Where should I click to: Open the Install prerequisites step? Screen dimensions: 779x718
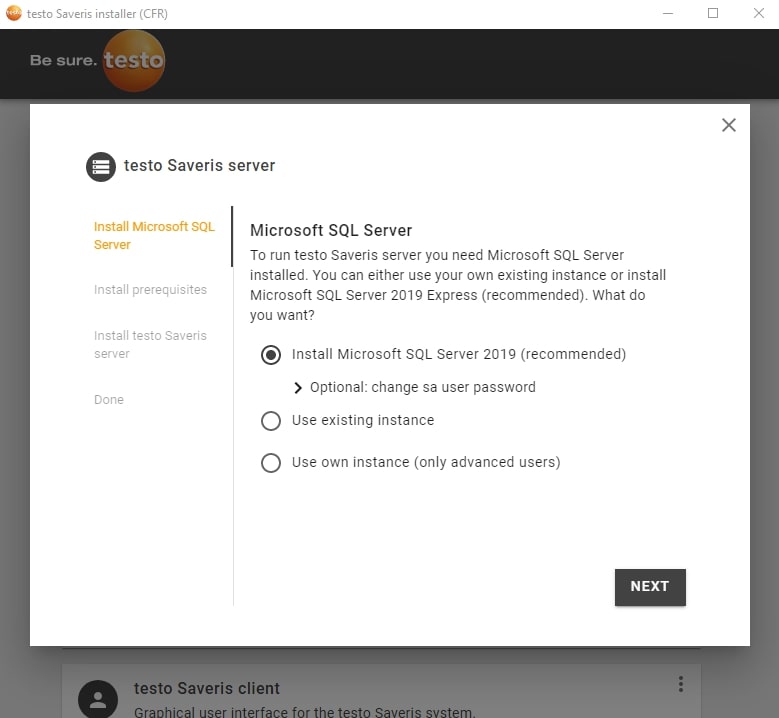pyautogui.click(x=150, y=290)
